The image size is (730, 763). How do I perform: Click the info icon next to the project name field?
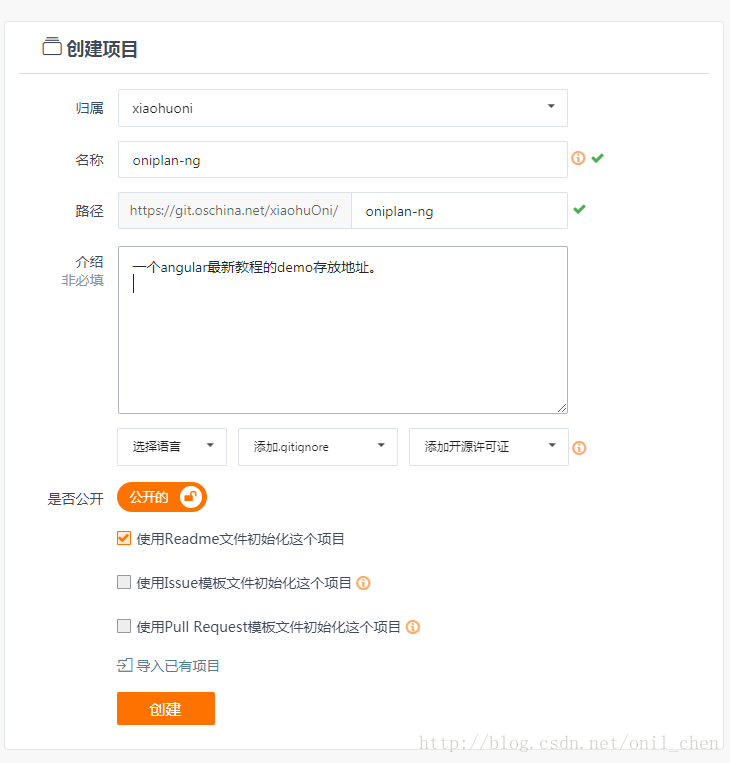tap(578, 158)
